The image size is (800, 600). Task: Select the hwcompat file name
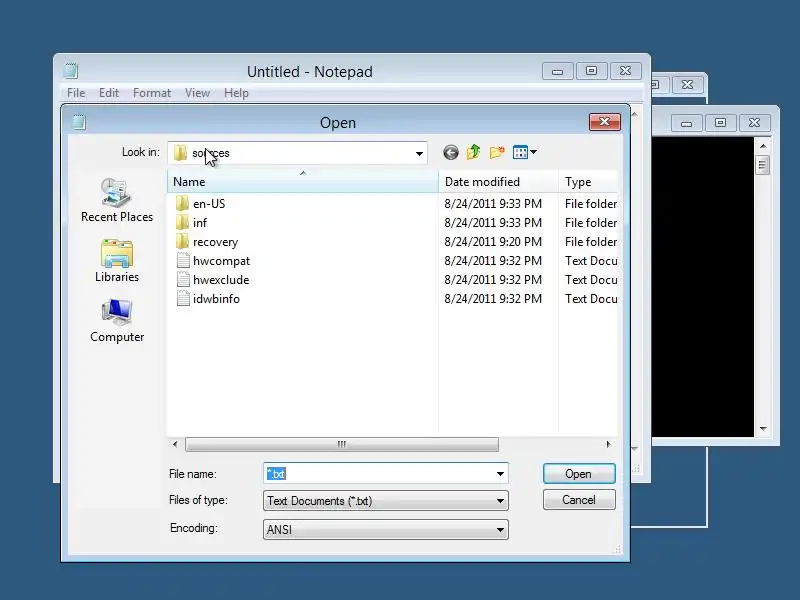coord(221,261)
